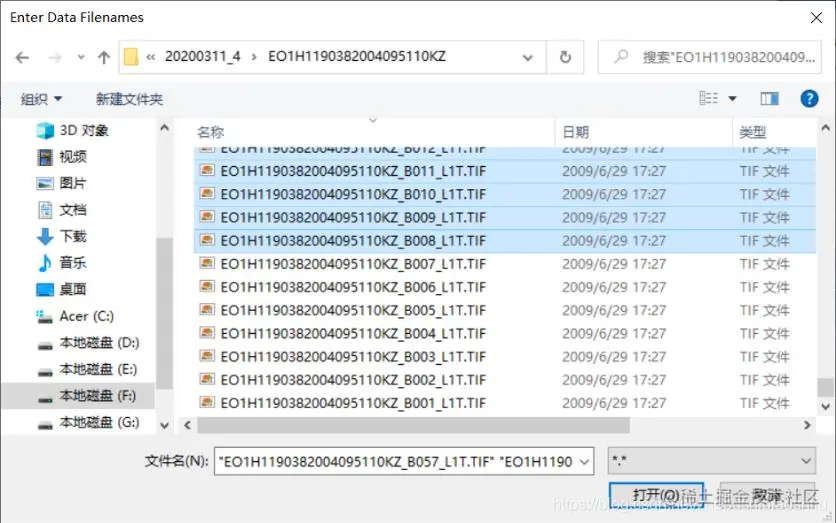The width and height of the screenshot is (836, 523).
Task: Click the EO1H119038200409511​0KZ breadcrumb folder
Action: 357,57
